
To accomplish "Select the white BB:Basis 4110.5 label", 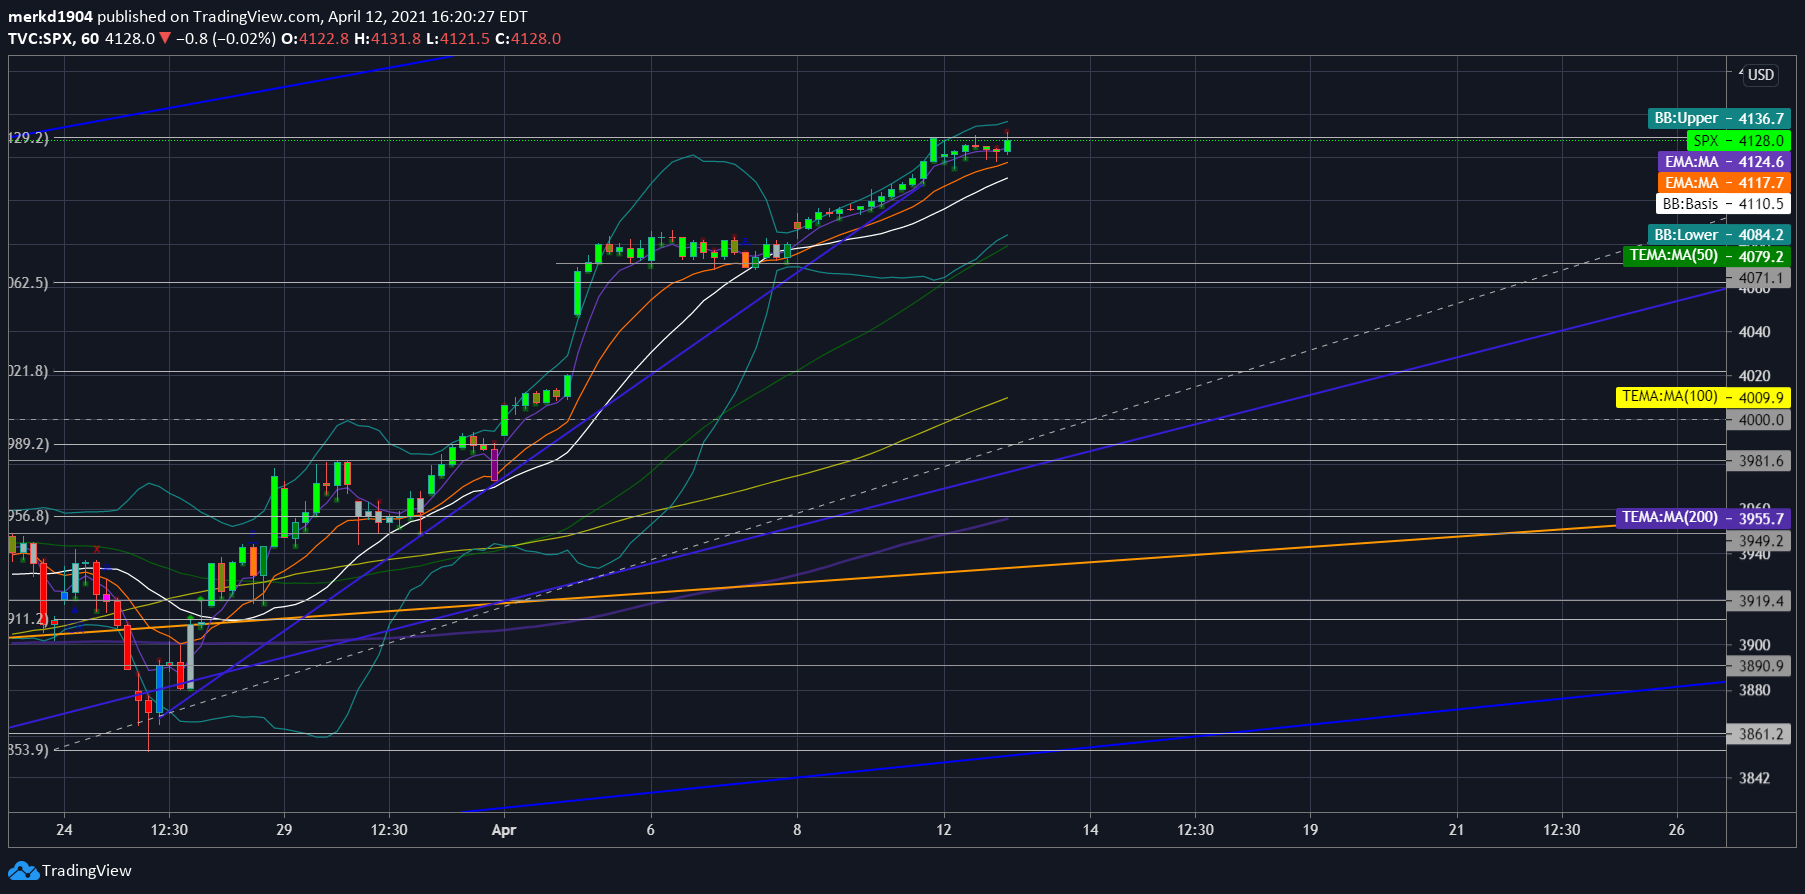I will click(x=1723, y=203).
